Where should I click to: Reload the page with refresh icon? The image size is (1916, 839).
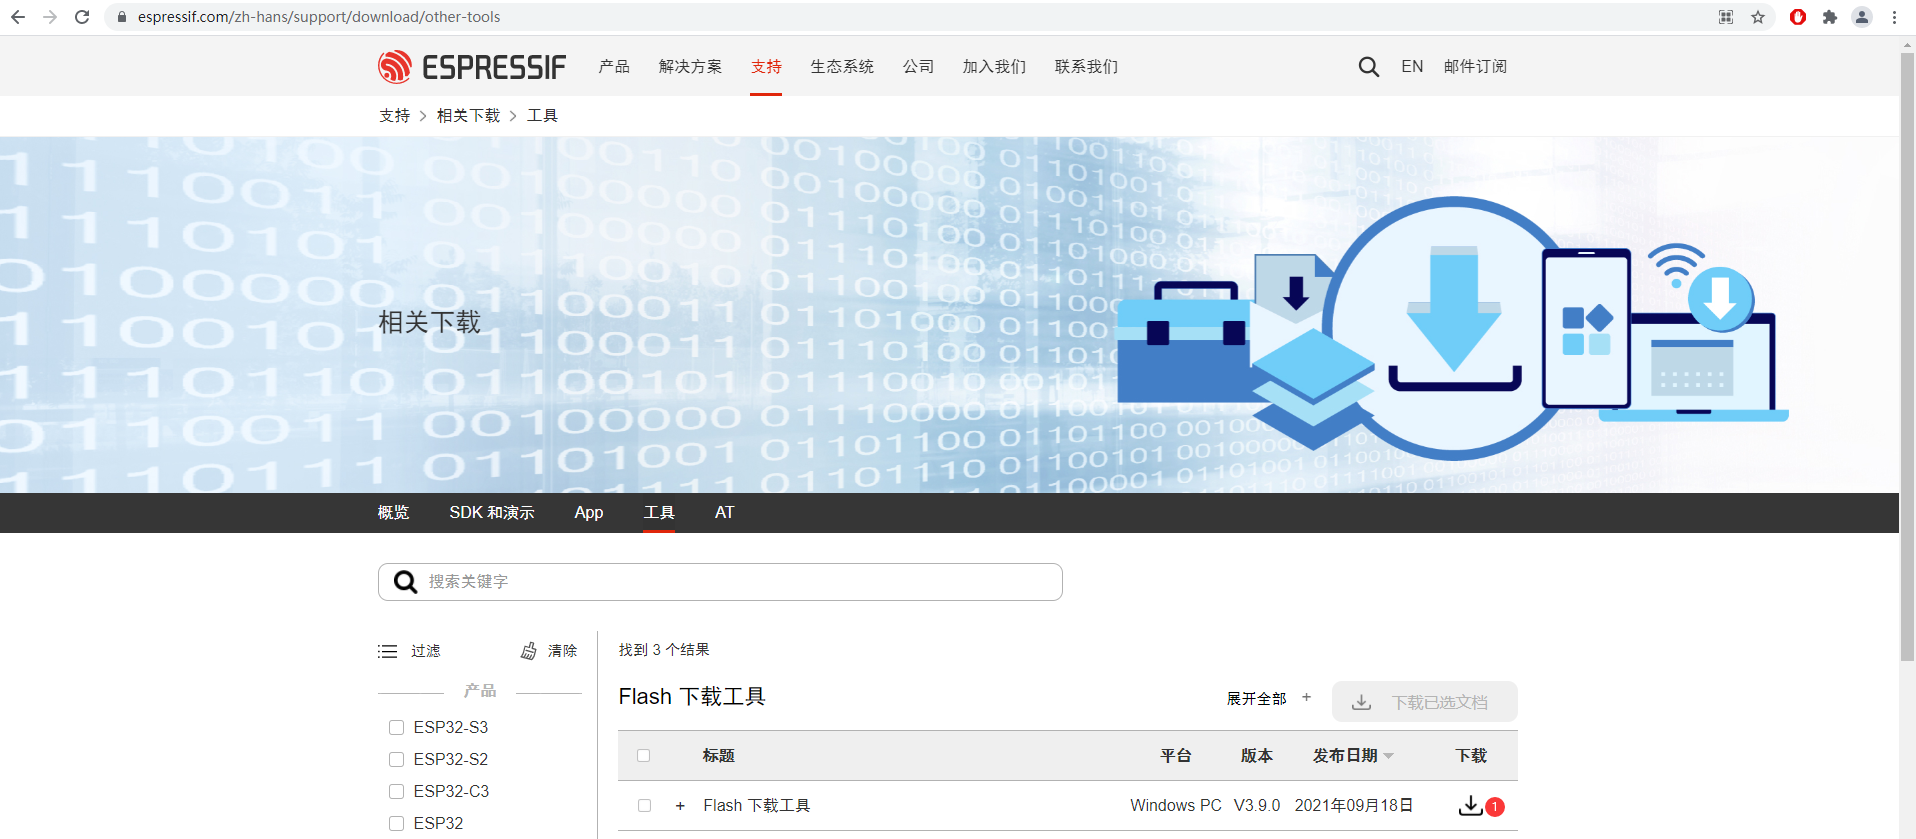coord(82,17)
